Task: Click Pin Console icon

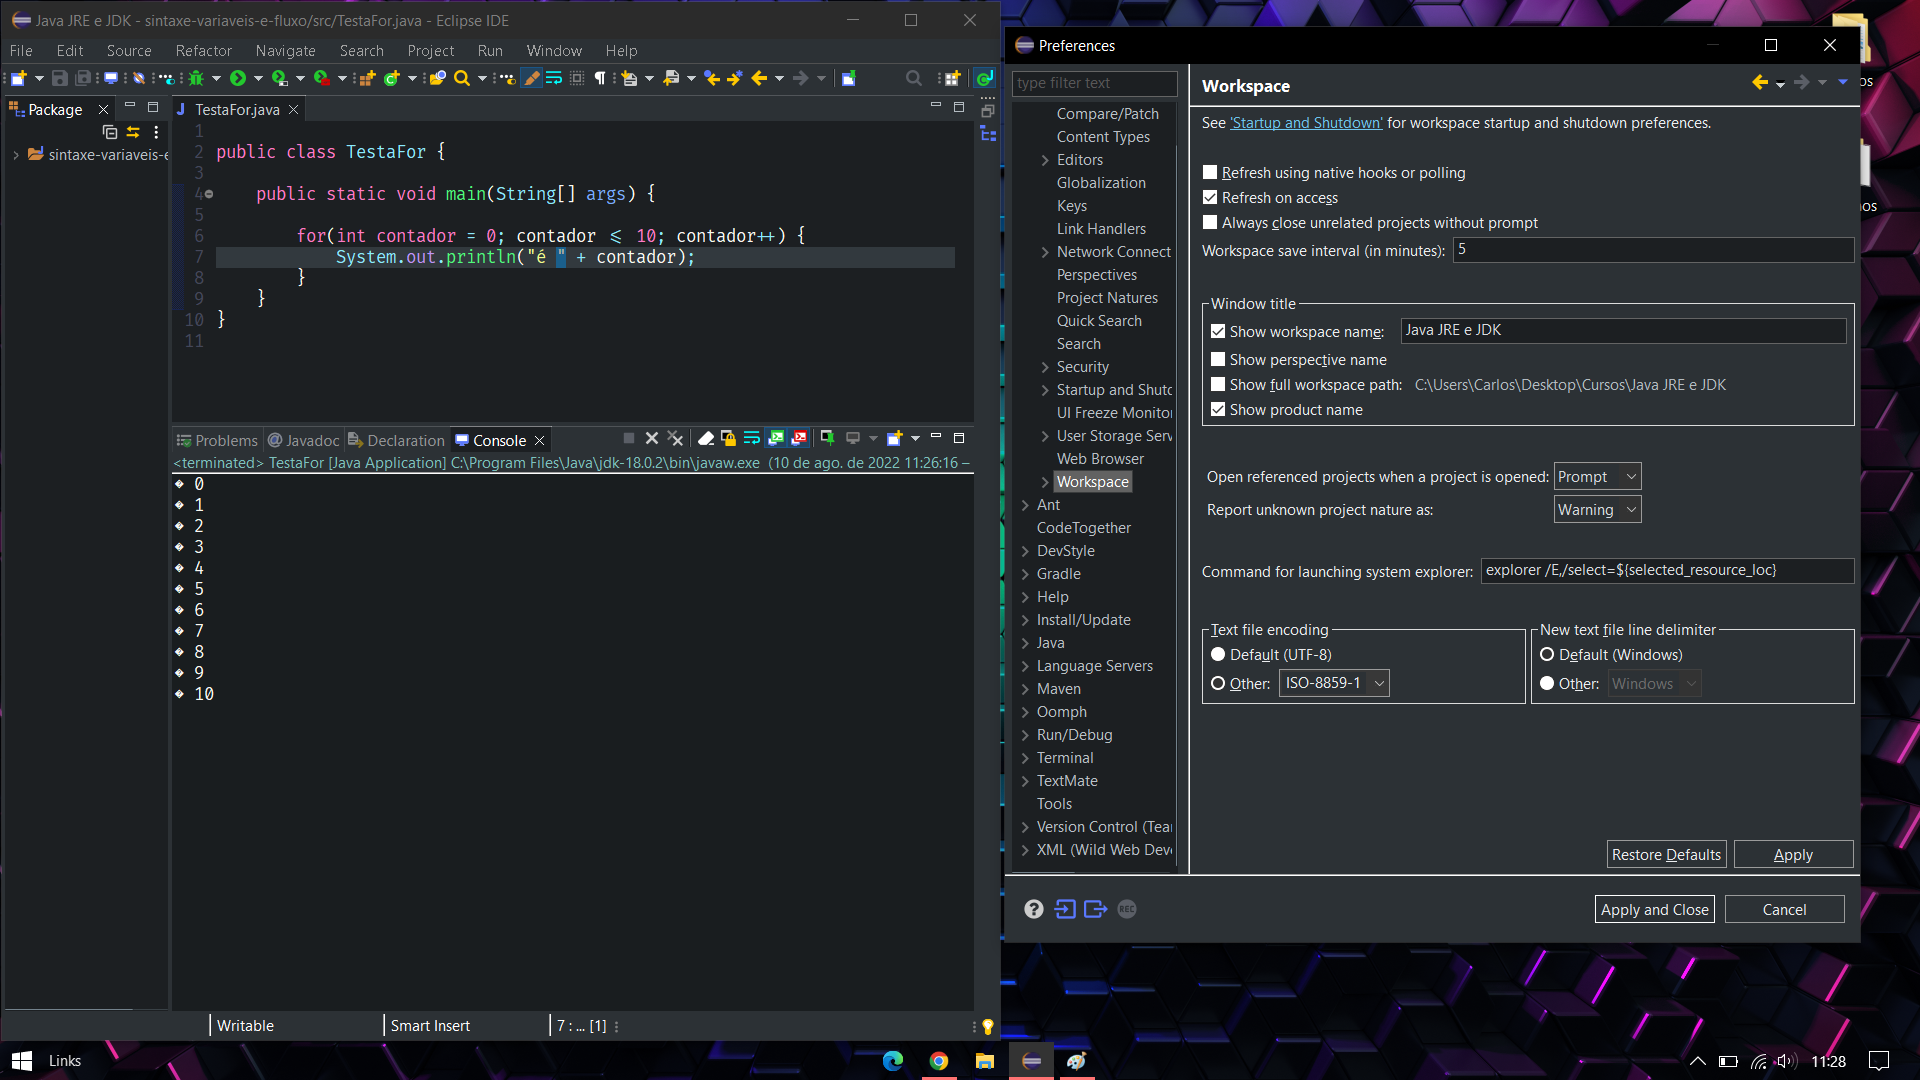Action: 827,438
